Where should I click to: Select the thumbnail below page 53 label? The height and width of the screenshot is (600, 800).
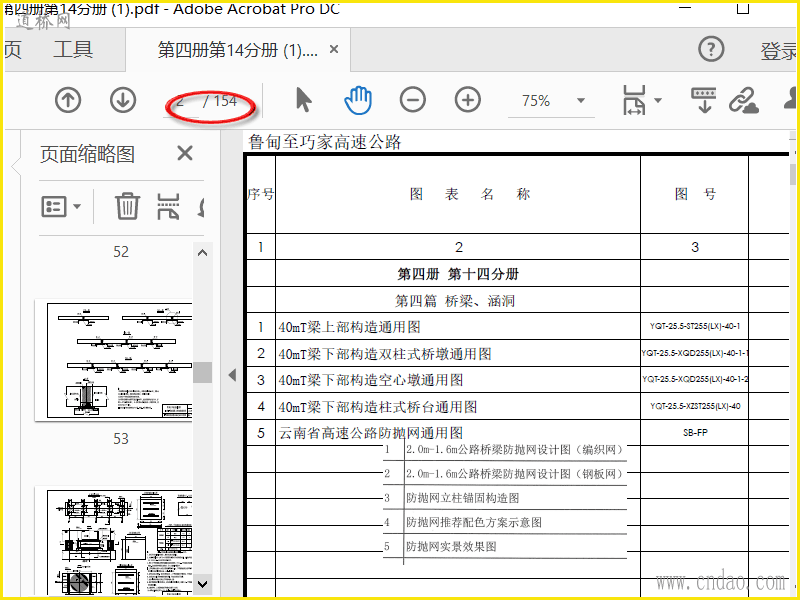pos(113,541)
